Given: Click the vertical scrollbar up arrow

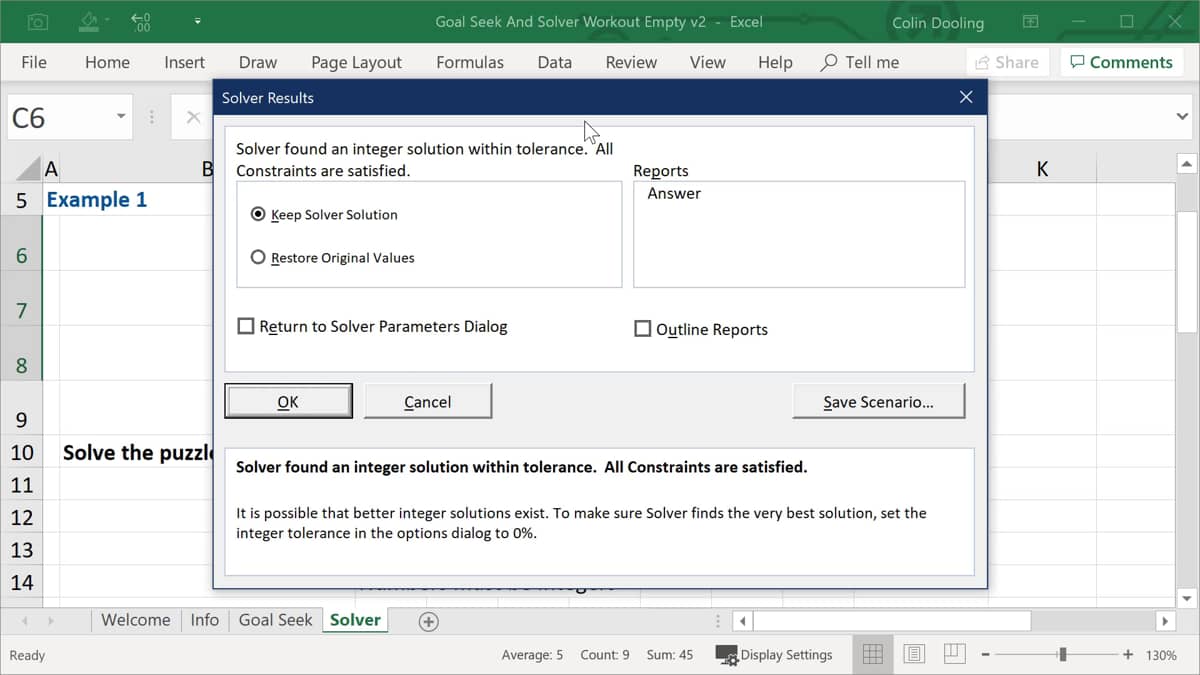Looking at the screenshot, I should [1187, 163].
